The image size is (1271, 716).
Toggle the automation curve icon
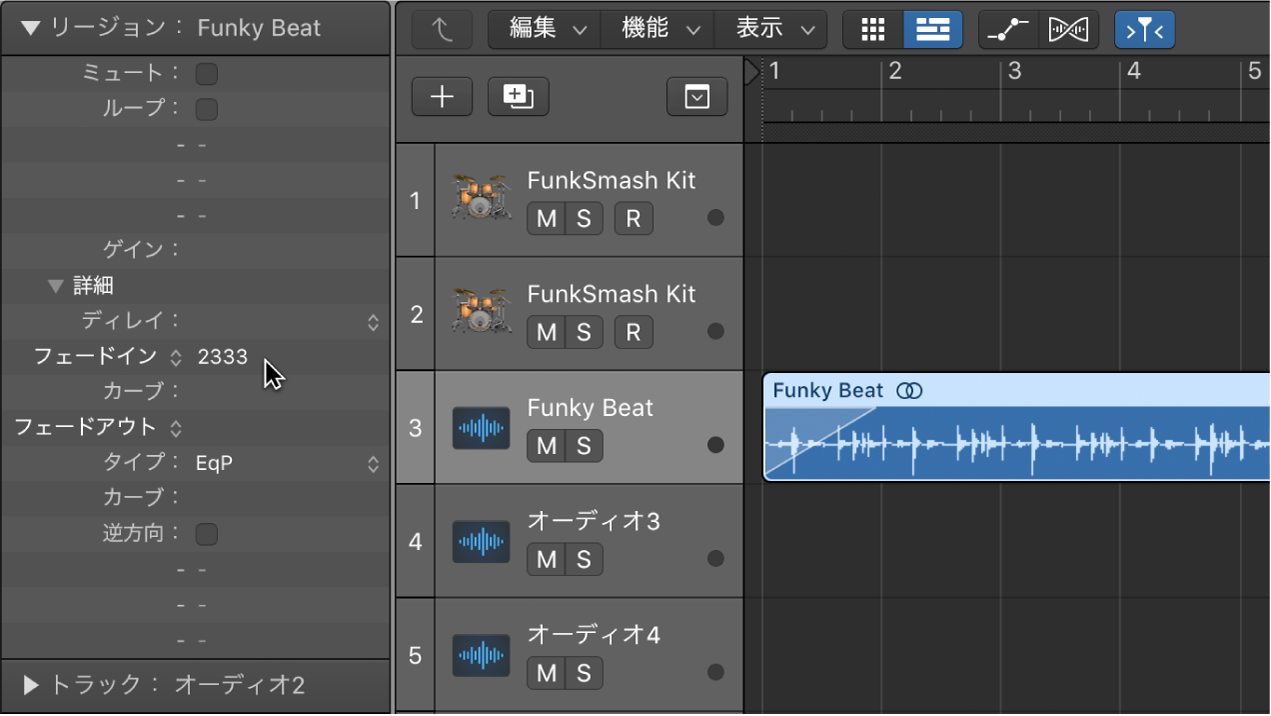click(x=1008, y=30)
